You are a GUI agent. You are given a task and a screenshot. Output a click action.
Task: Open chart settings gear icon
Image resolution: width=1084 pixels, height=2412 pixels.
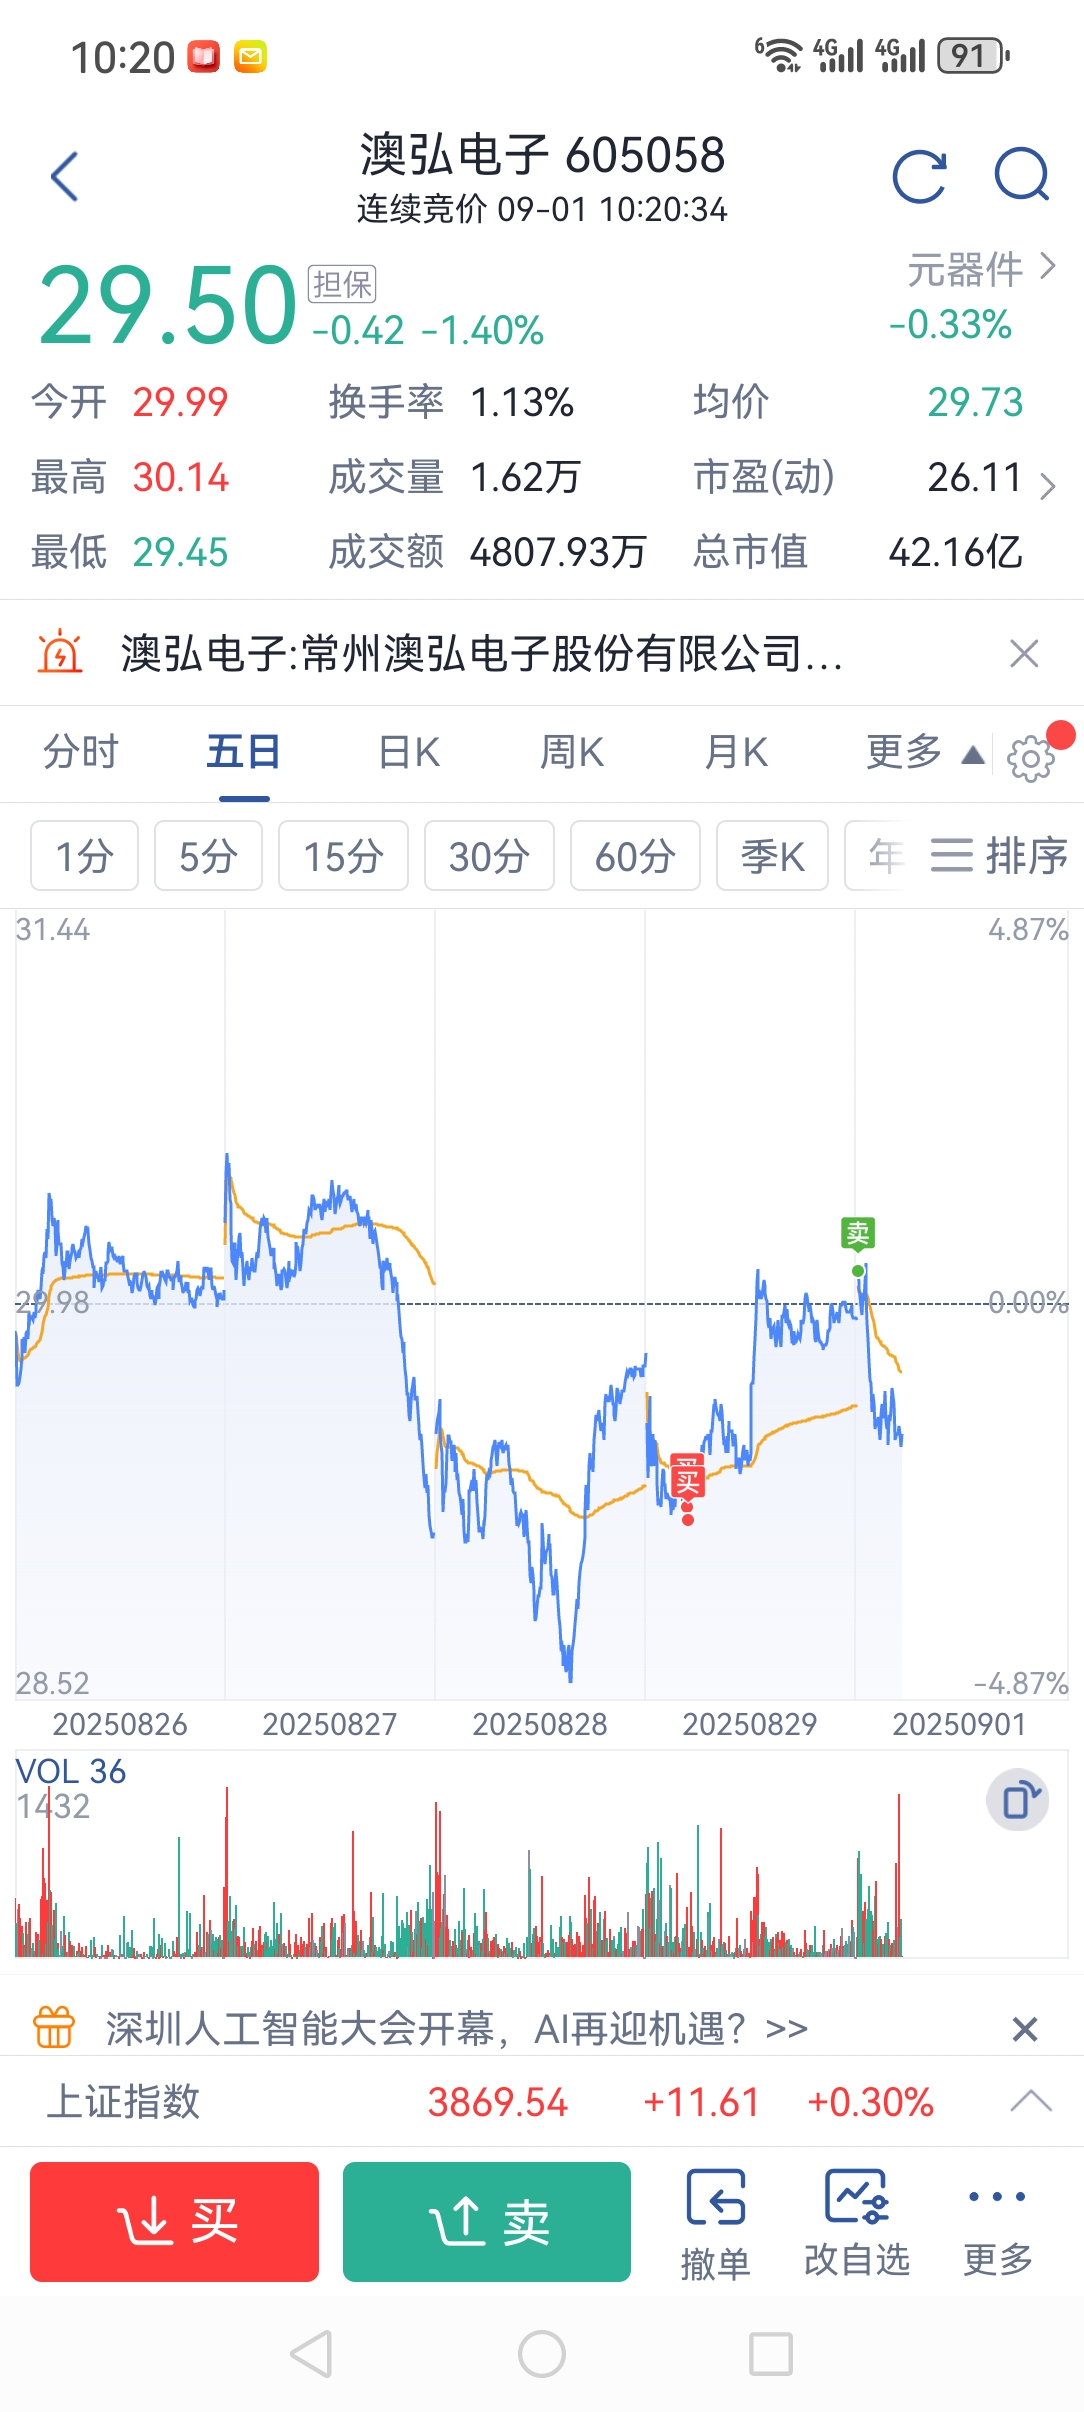pyautogui.click(x=1030, y=758)
